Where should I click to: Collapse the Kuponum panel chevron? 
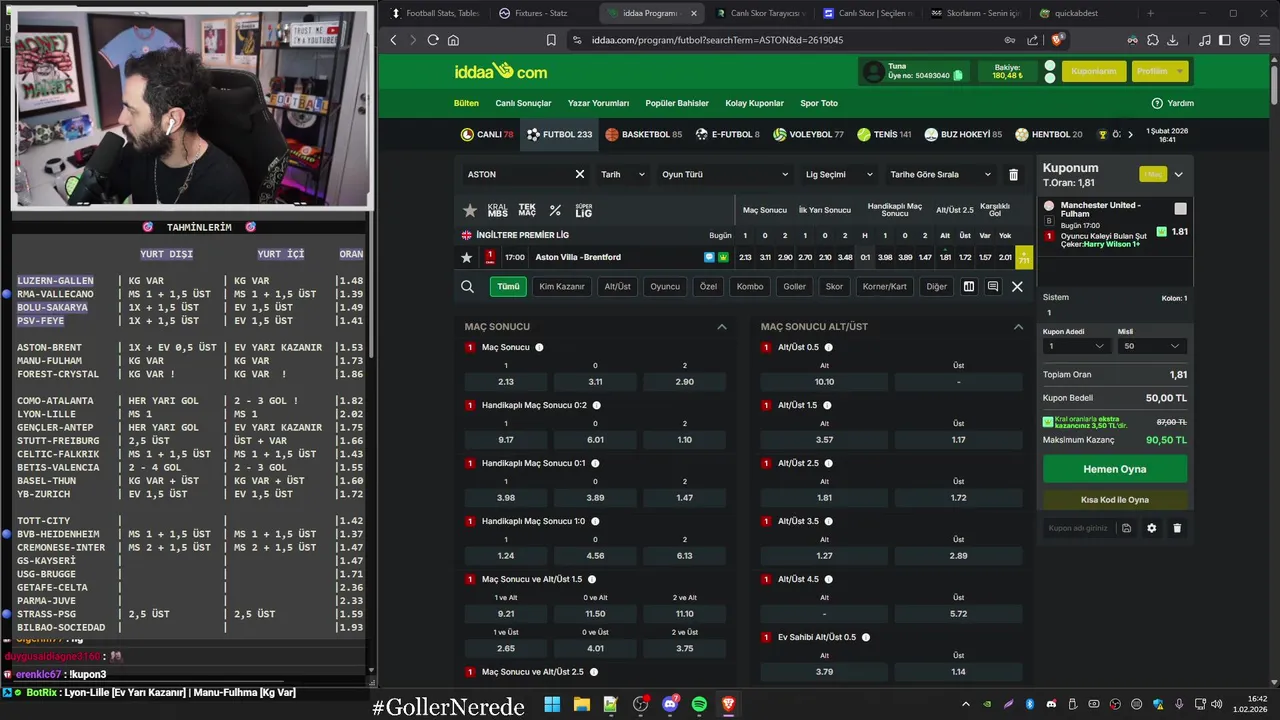(x=1178, y=174)
